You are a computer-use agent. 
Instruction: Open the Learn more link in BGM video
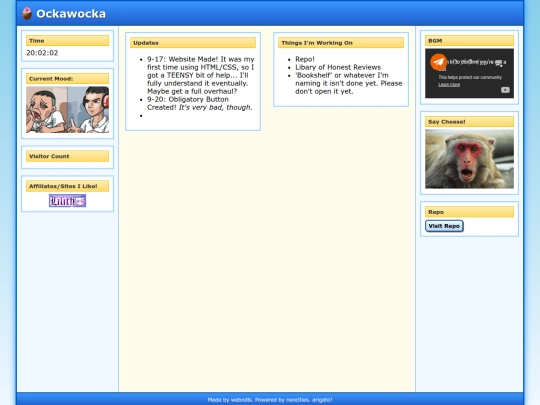[449, 85]
